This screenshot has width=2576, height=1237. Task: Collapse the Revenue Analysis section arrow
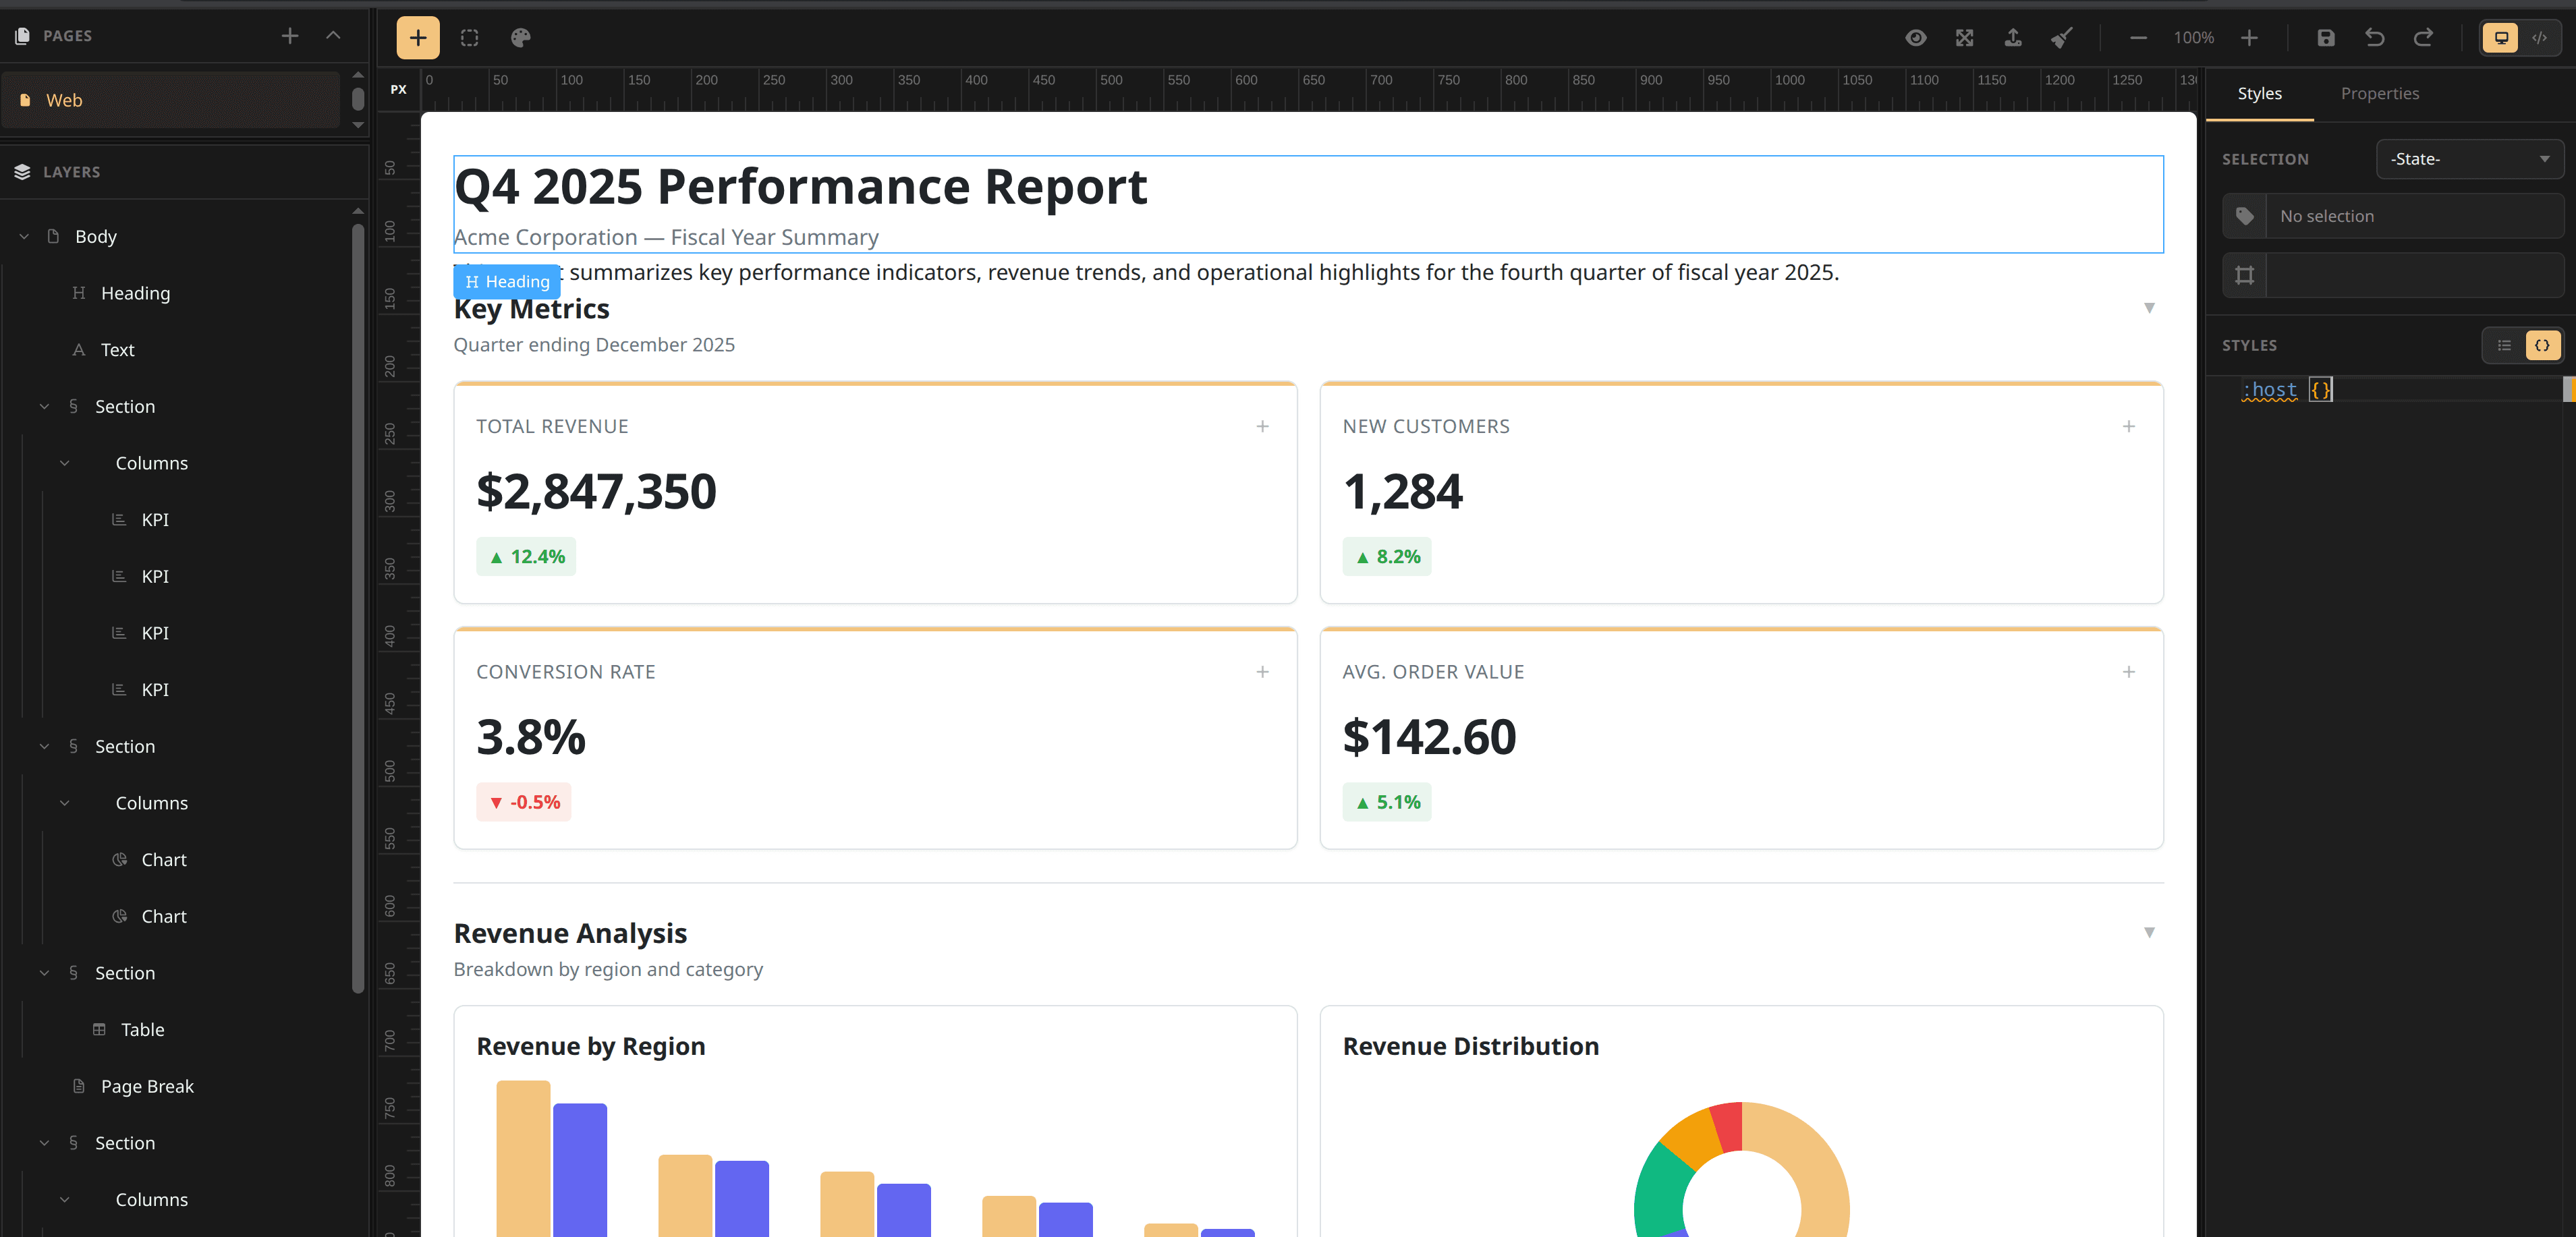click(x=2149, y=932)
